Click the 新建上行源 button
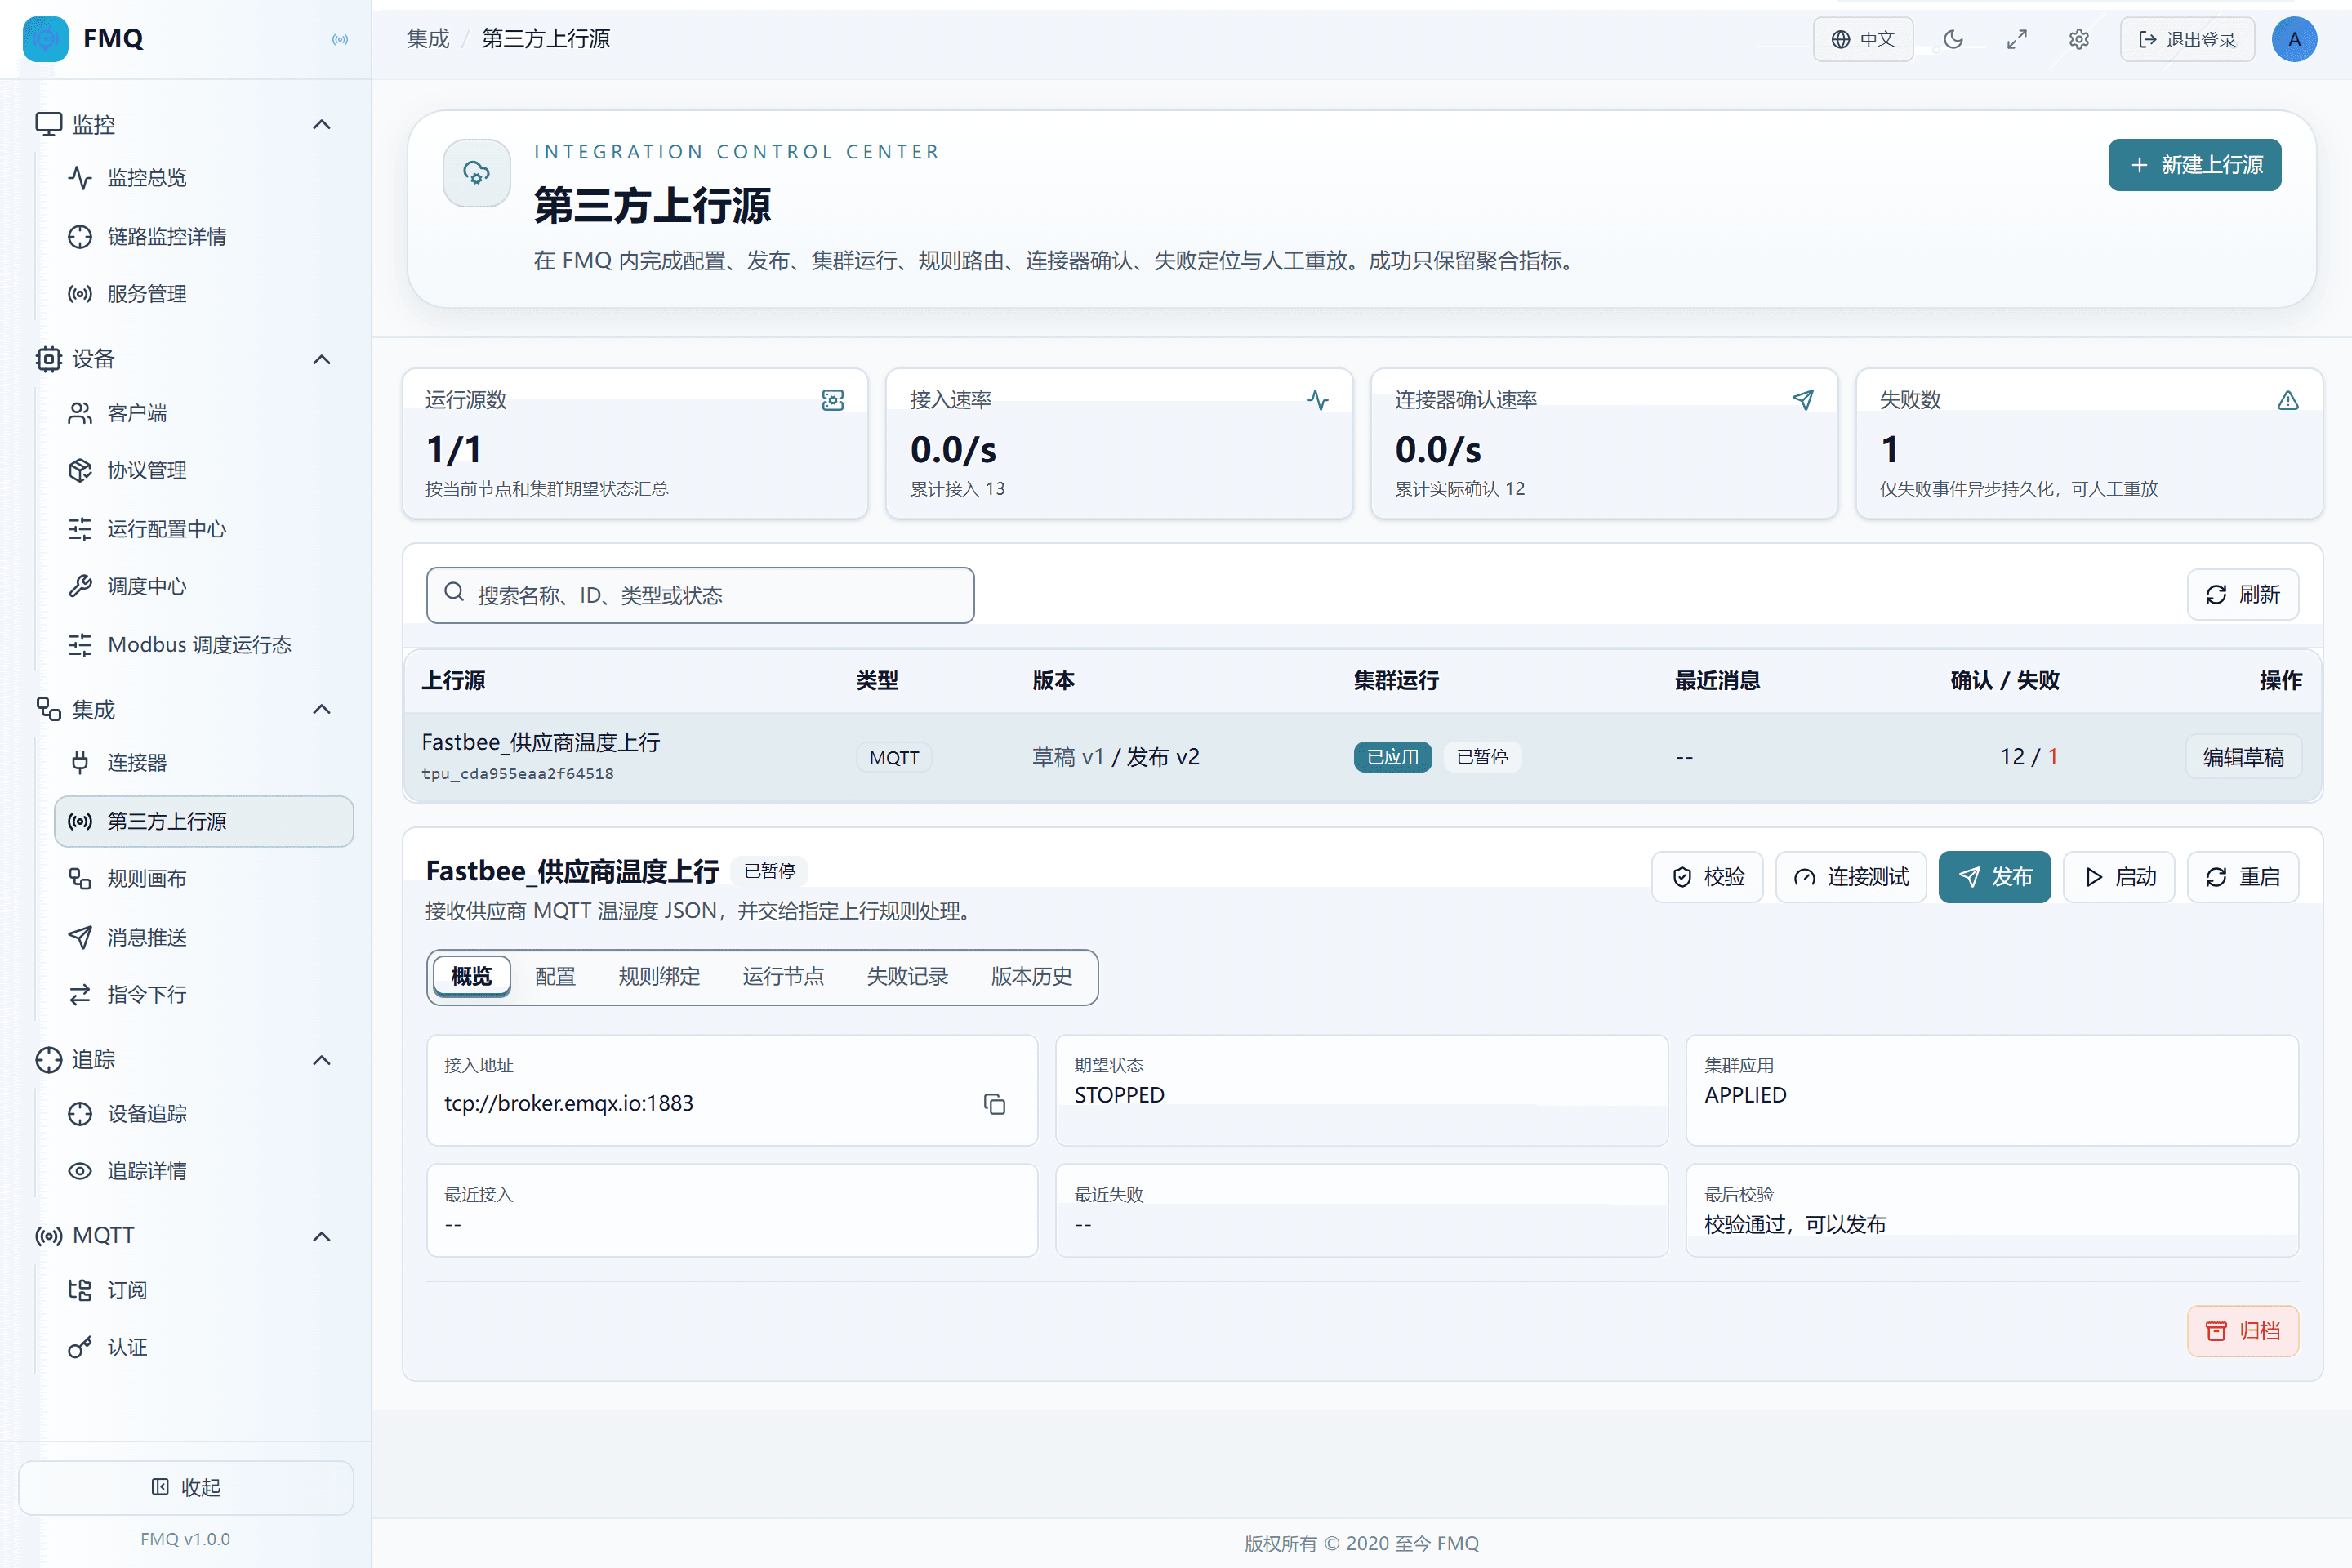2352x1568 pixels. [2194, 165]
